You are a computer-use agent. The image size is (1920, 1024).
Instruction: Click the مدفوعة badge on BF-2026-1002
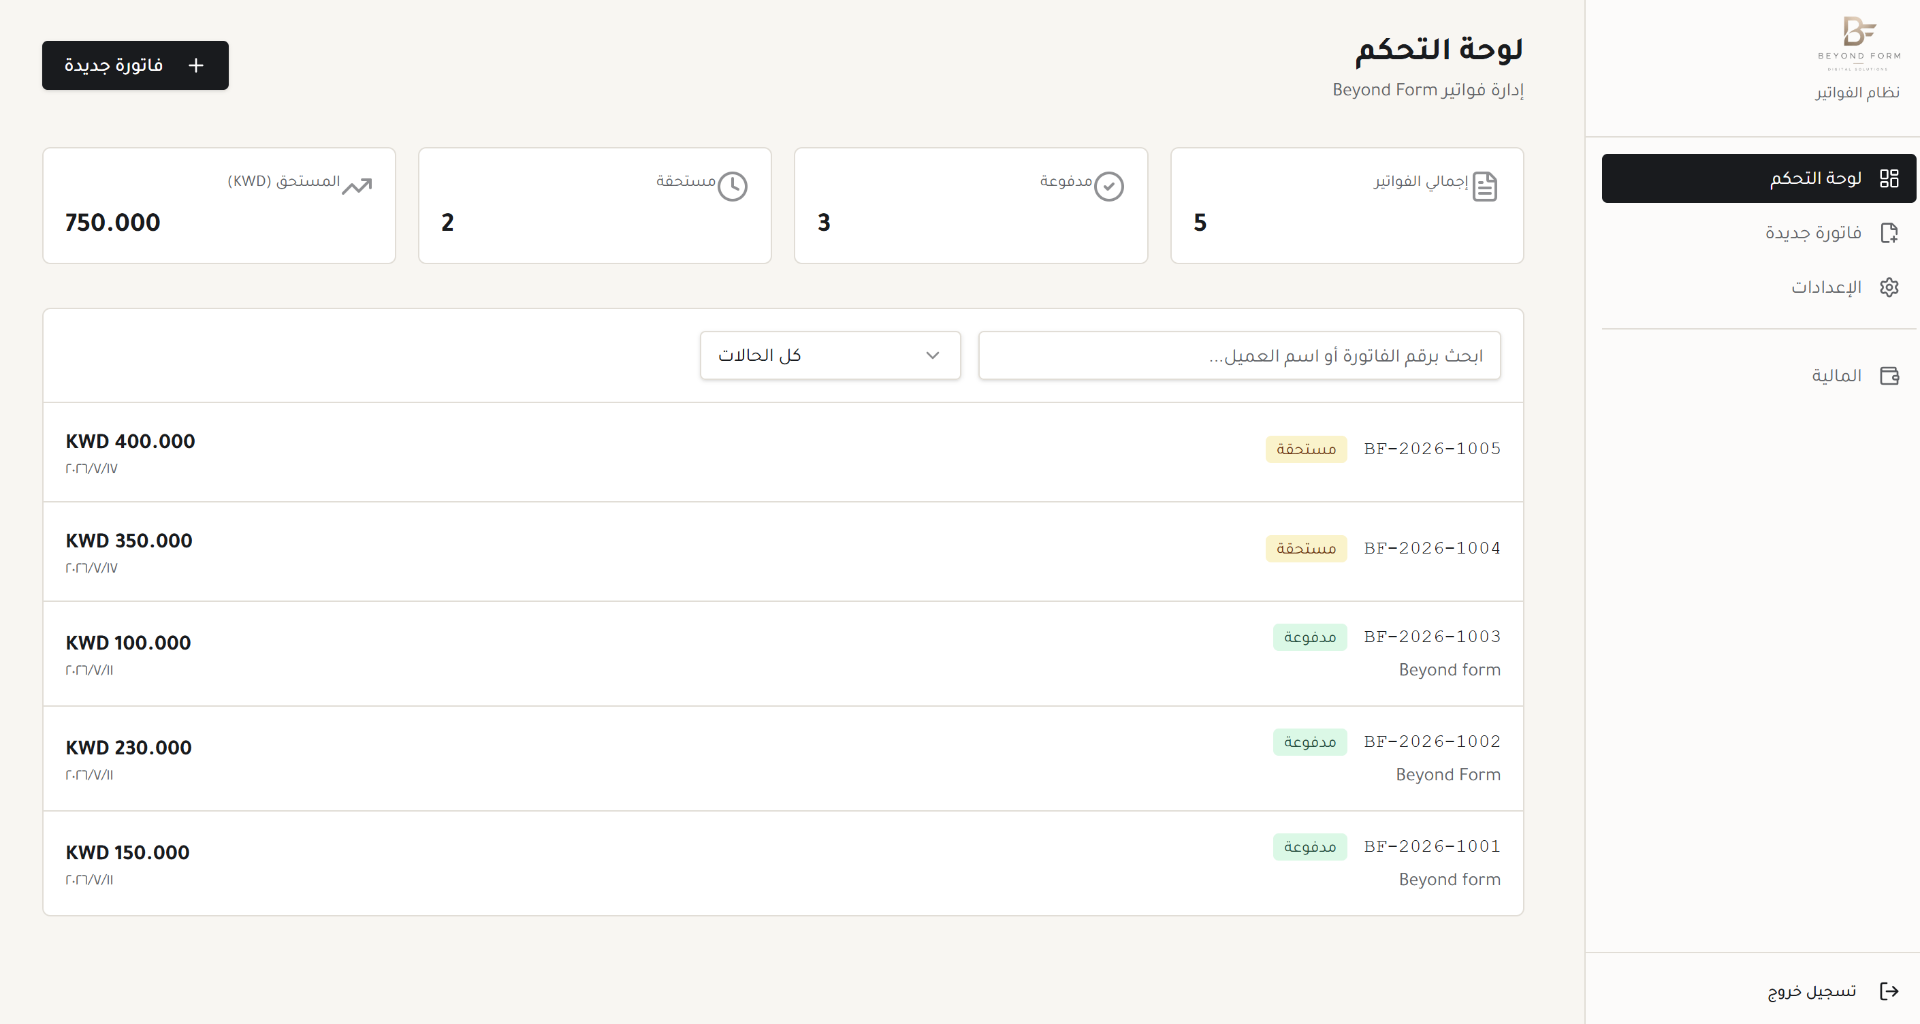tap(1310, 742)
